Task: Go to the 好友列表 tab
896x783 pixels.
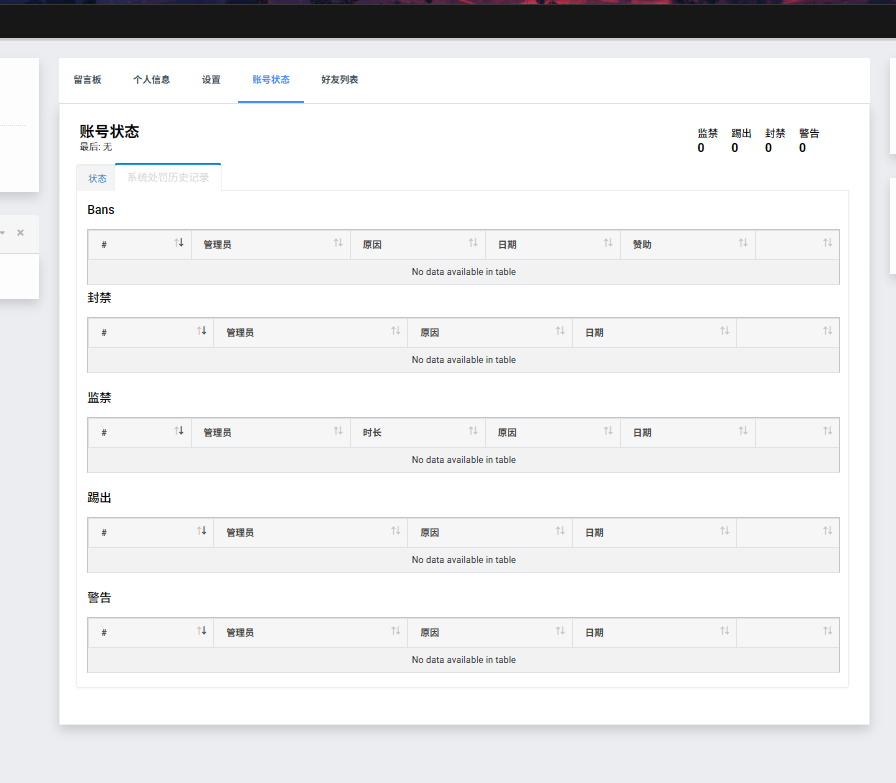Action: click(x=339, y=80)
